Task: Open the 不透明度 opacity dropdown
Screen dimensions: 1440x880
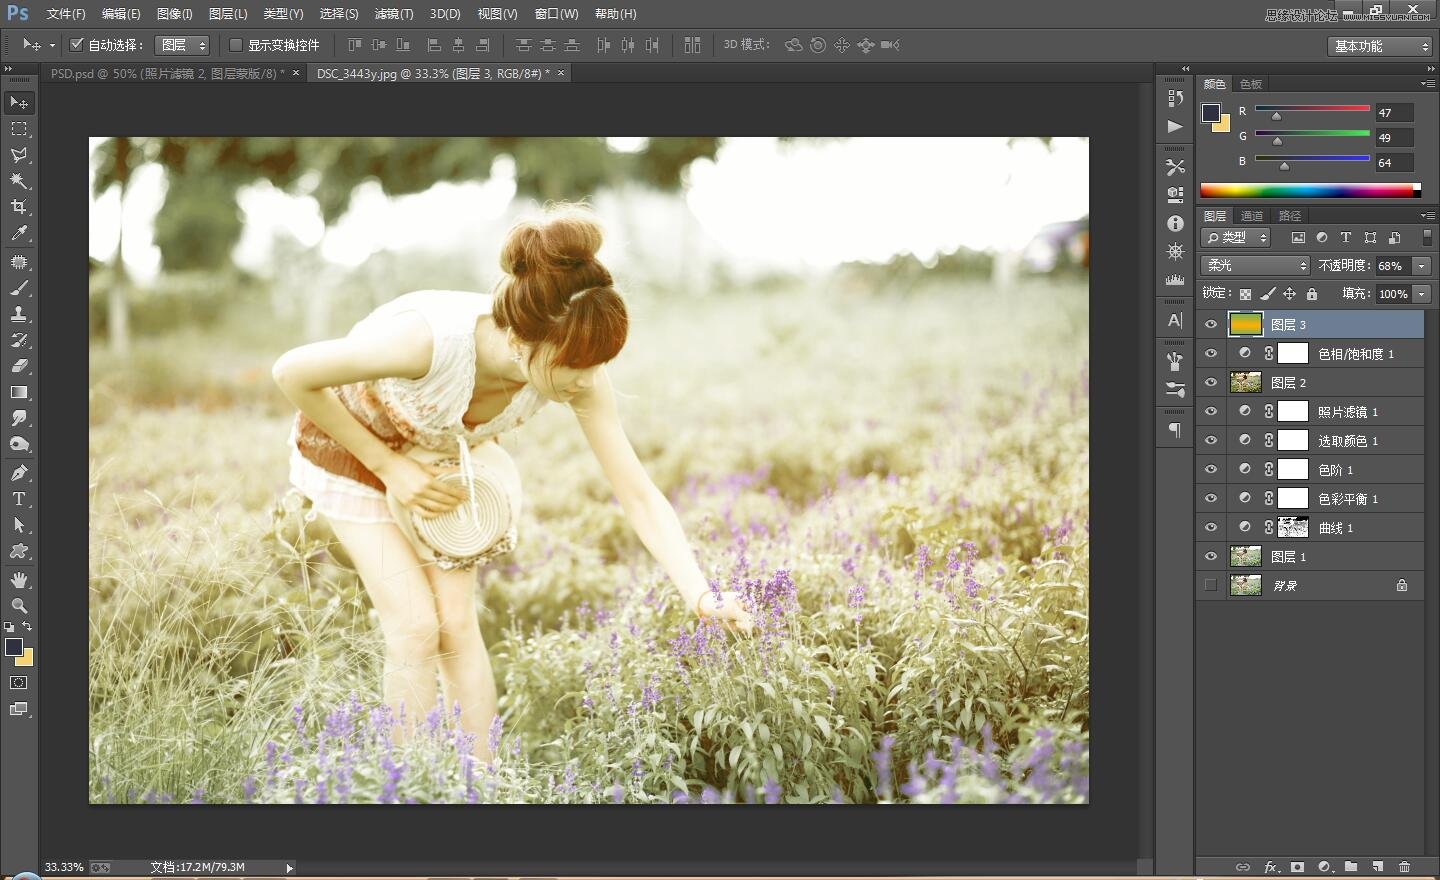Action: [x=1421, y=265]
